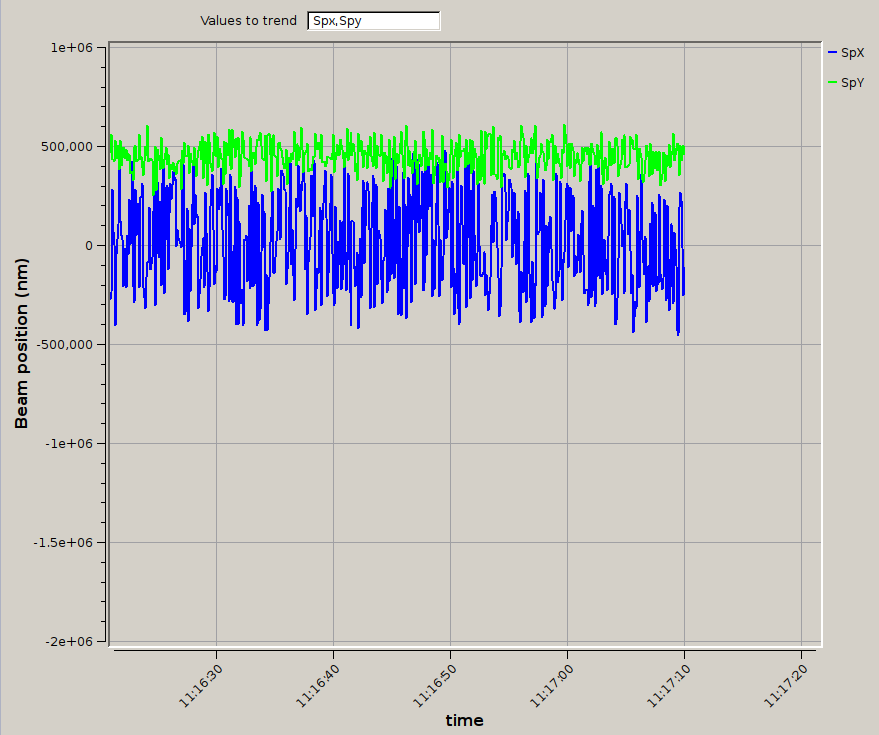The width and height of the screenshot is (879, 735).
Task: Click the 'Beam position (nm)' axis title
Action: 21,344
